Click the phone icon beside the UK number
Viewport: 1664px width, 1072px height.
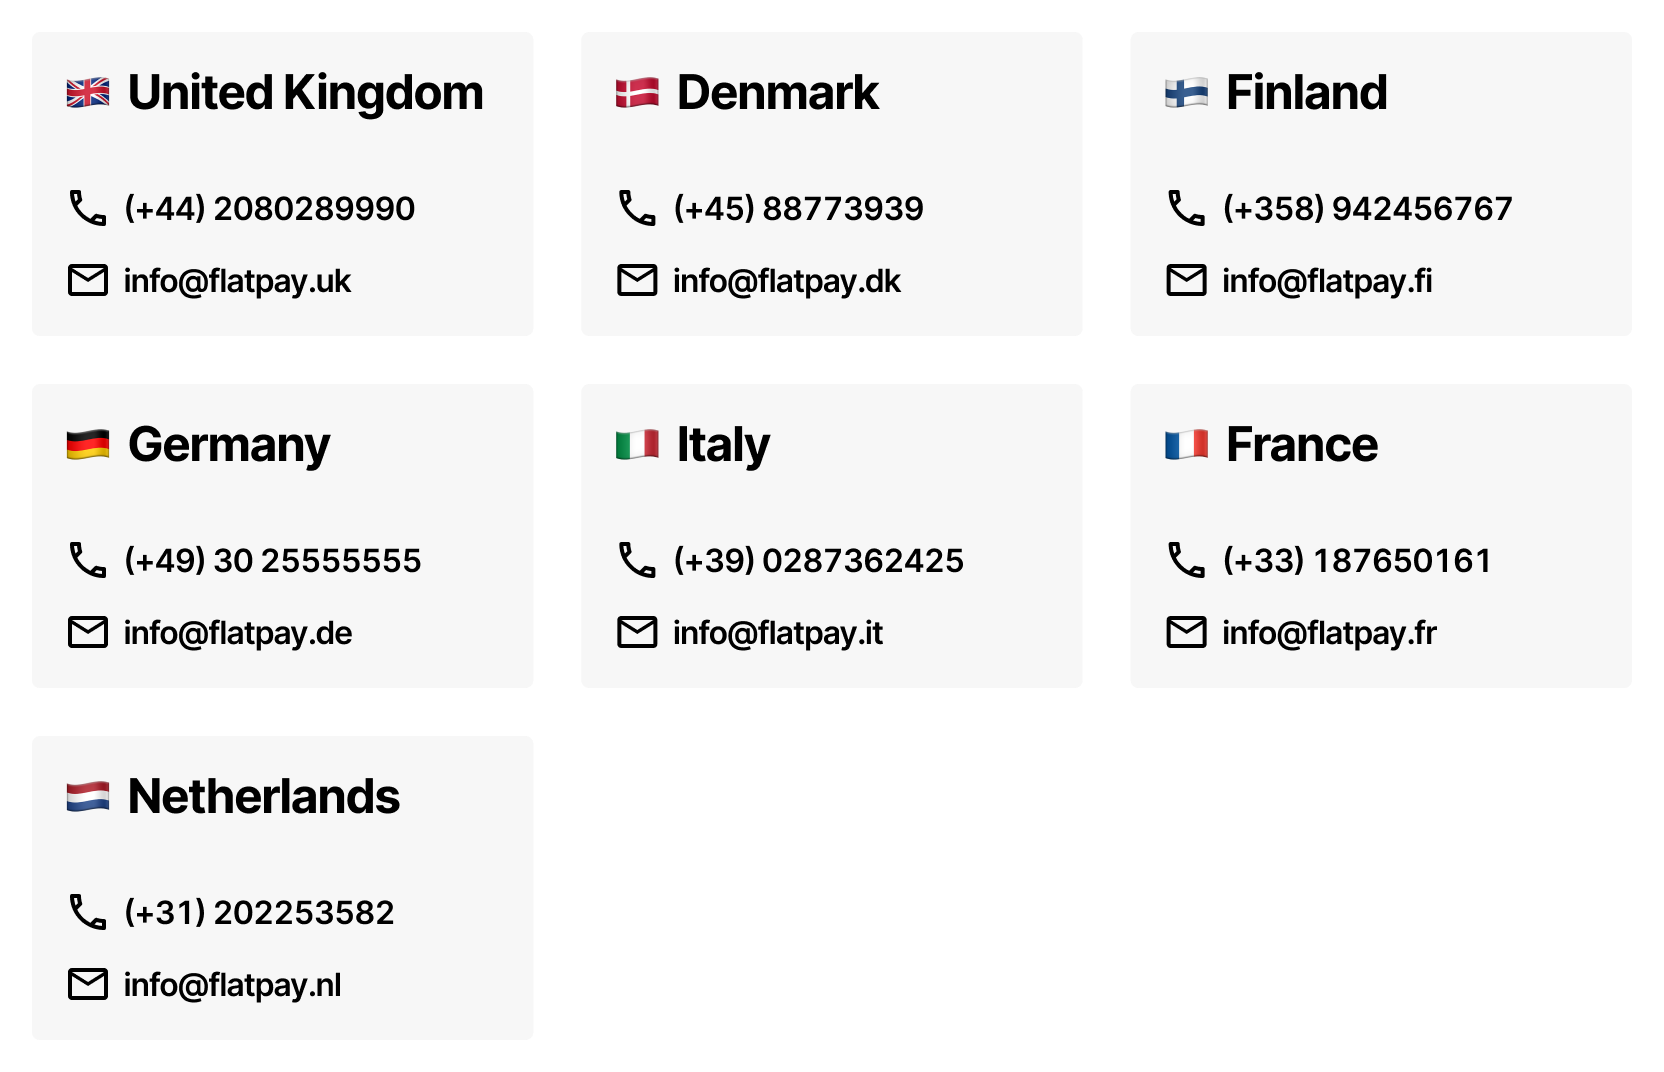pyautogui.click(x=88, y=208)
